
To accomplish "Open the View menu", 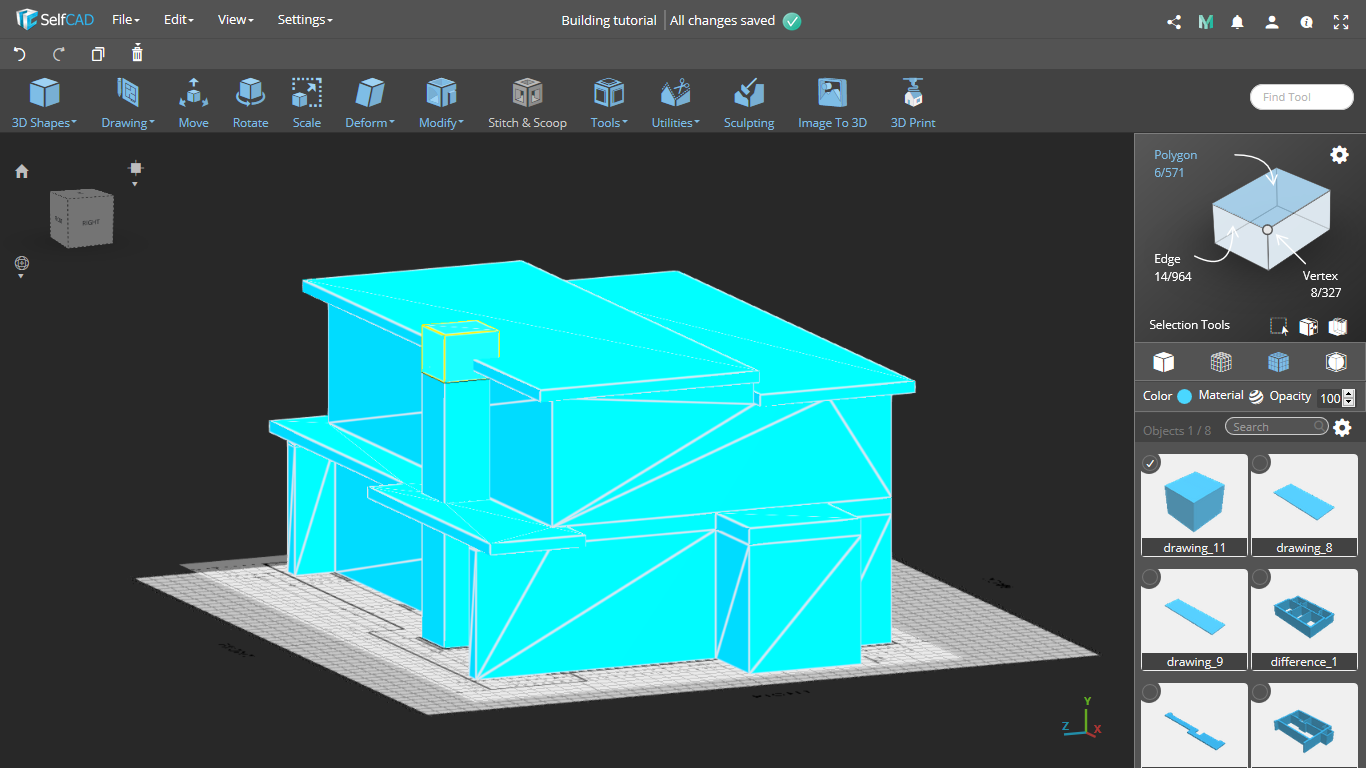I will pos(236,20).
